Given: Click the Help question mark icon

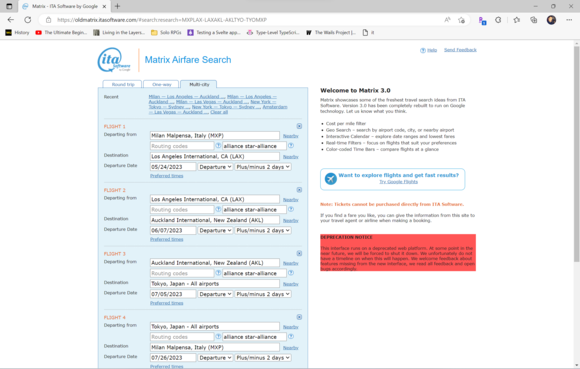Looking at the screenshot, I should 422,50.
